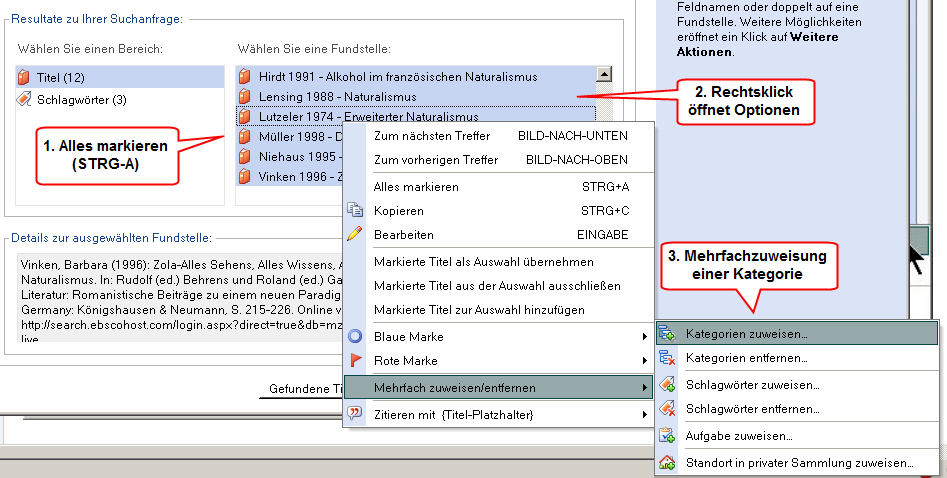The width and height of the screenshot is (947, 478).
Task: Click tag icon next to Schlagwörter (3)
Action: 24,99
